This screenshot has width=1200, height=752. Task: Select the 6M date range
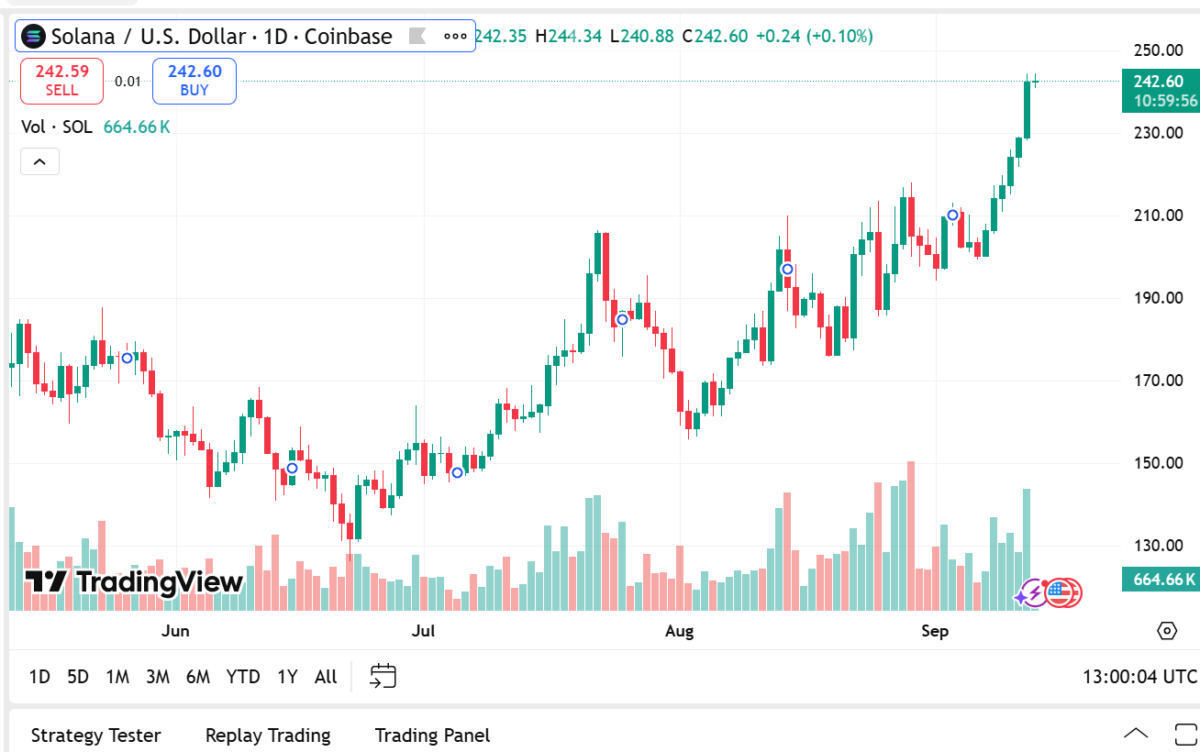pos(198,677)
